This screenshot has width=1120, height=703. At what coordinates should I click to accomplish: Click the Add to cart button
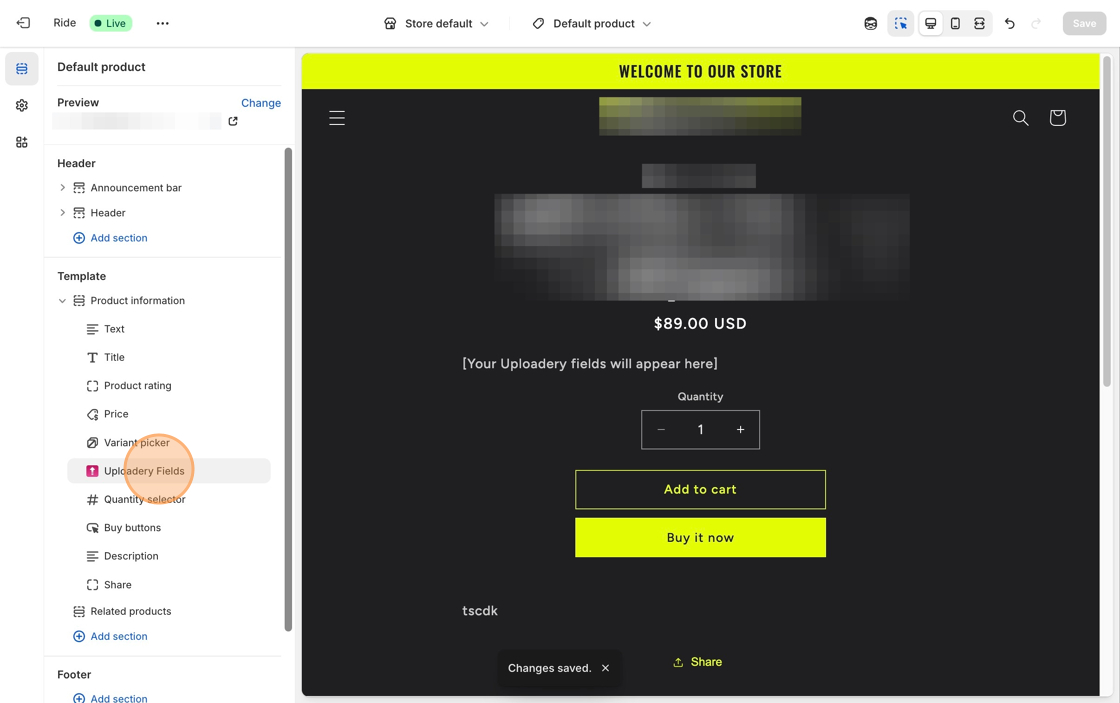tap(700, 489)
